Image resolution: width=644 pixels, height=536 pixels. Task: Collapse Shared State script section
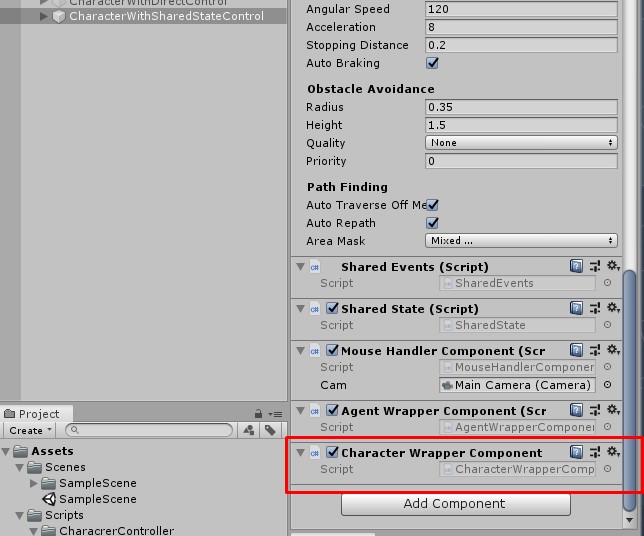pos(301,309)
